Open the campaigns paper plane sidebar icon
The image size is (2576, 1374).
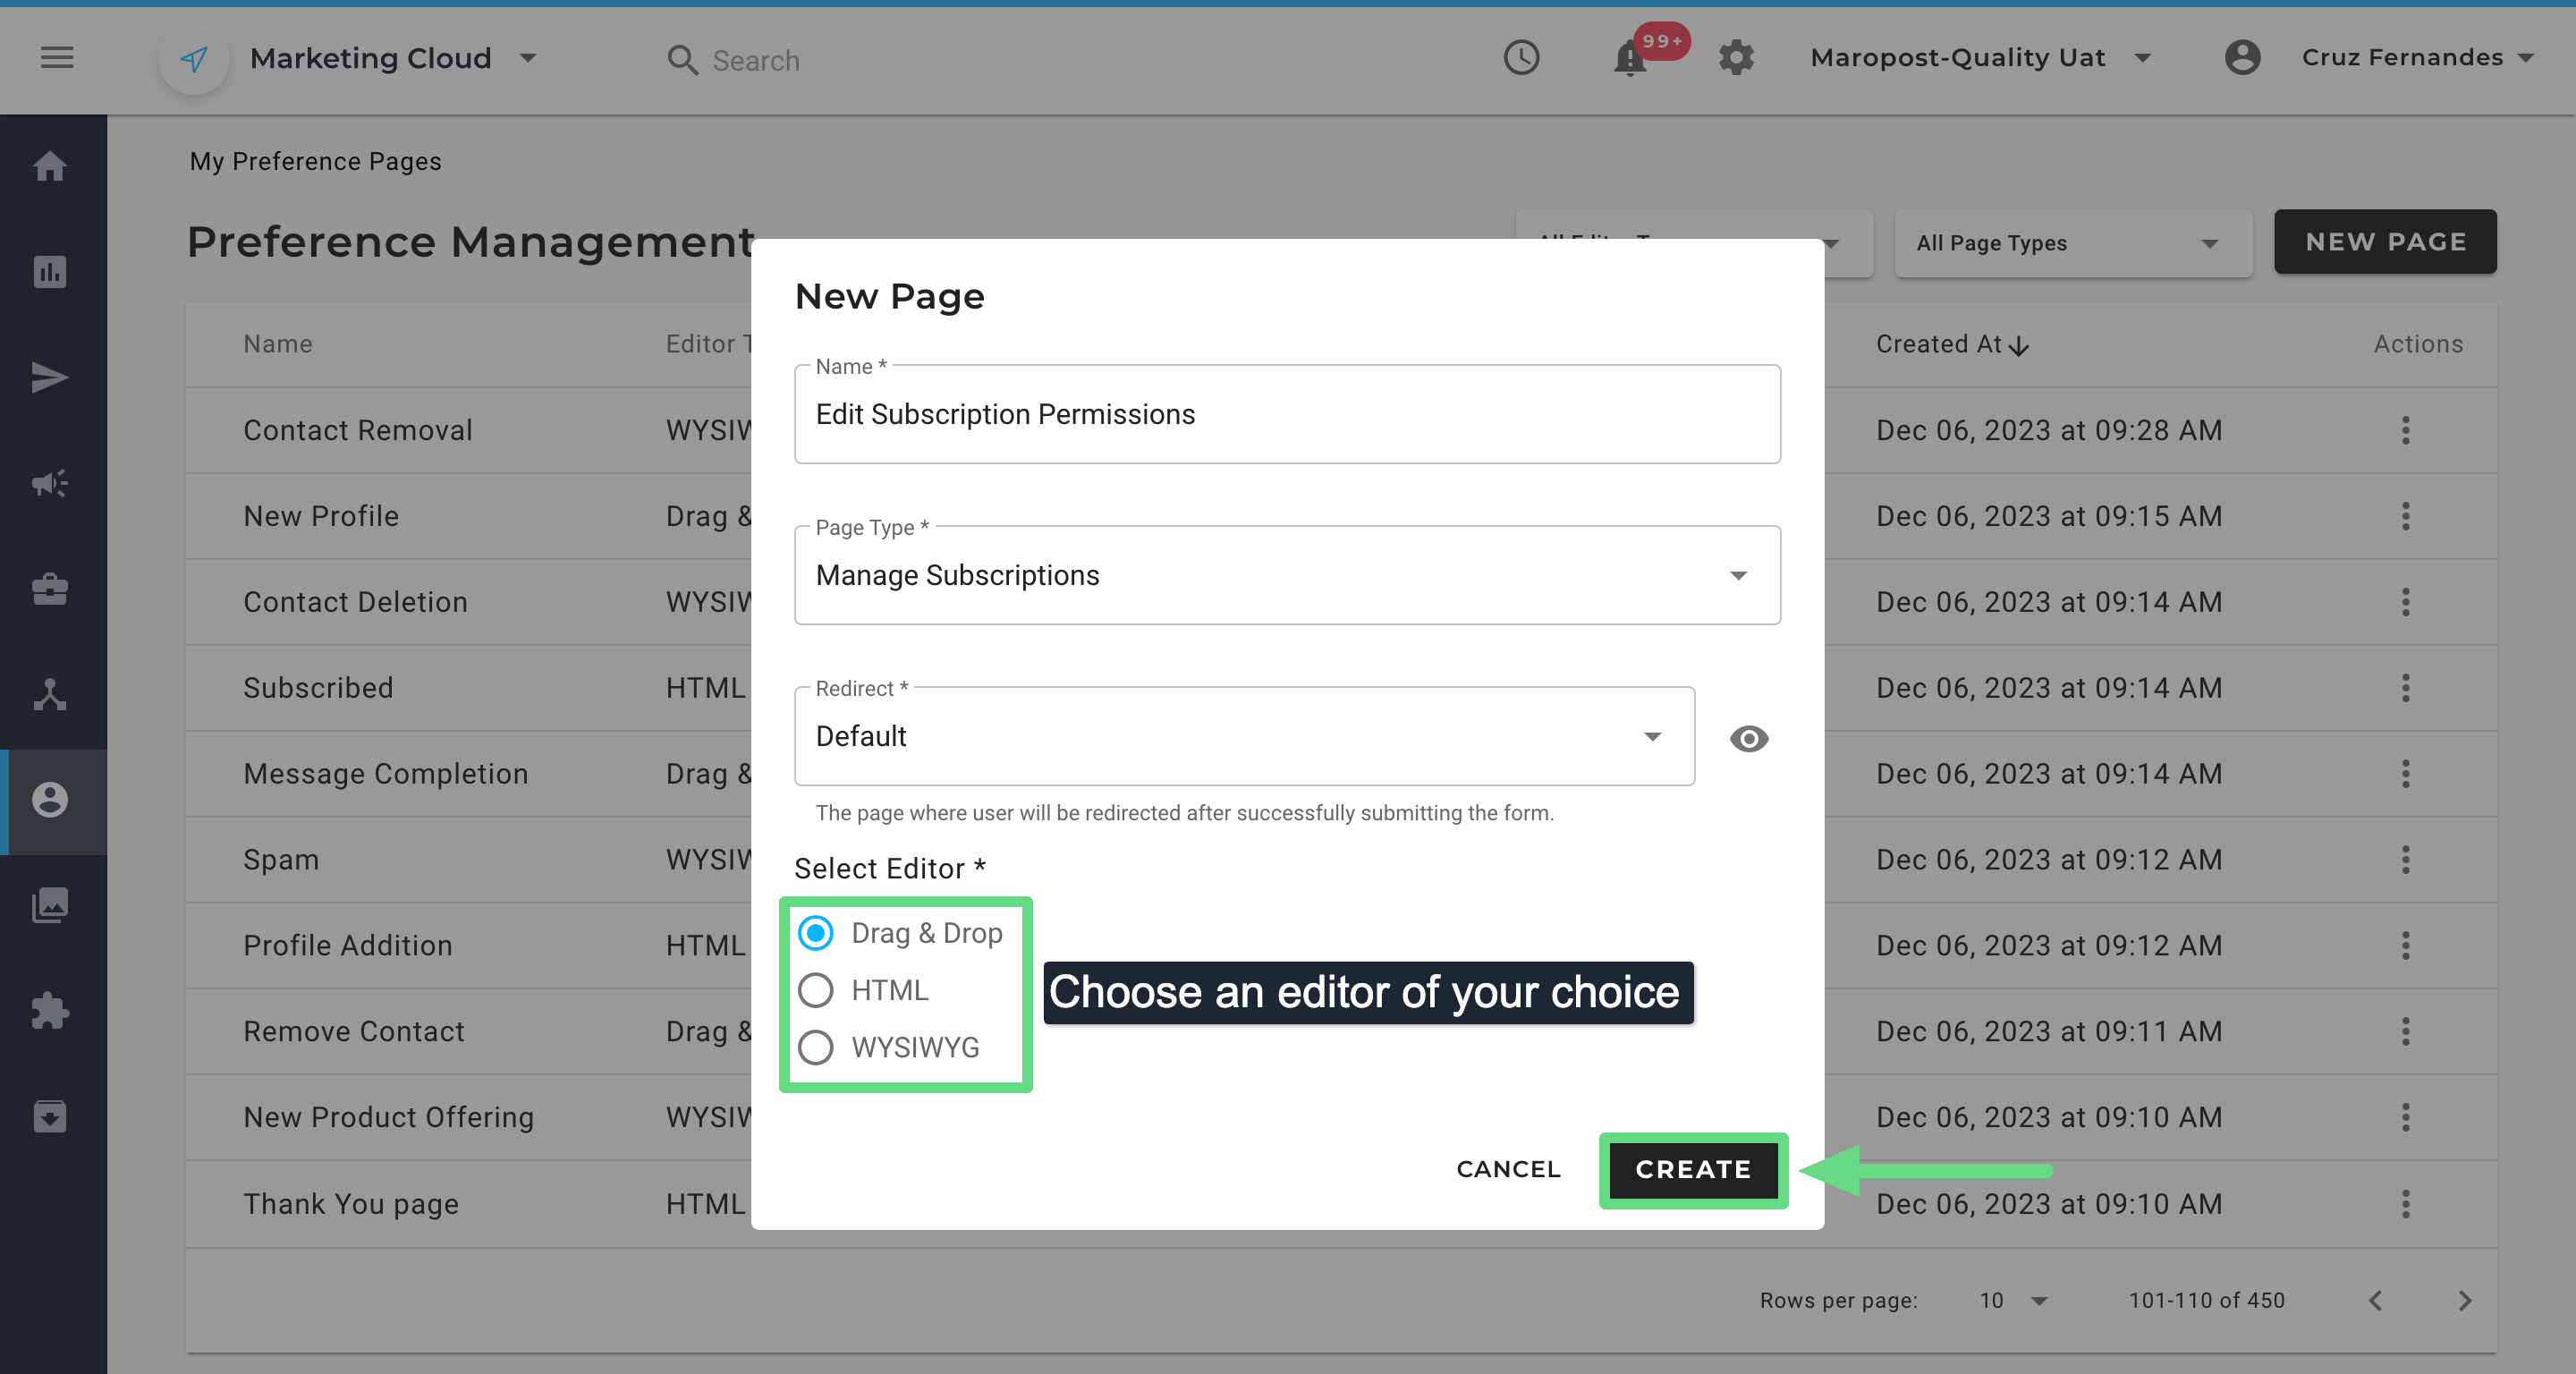(50, 378)
